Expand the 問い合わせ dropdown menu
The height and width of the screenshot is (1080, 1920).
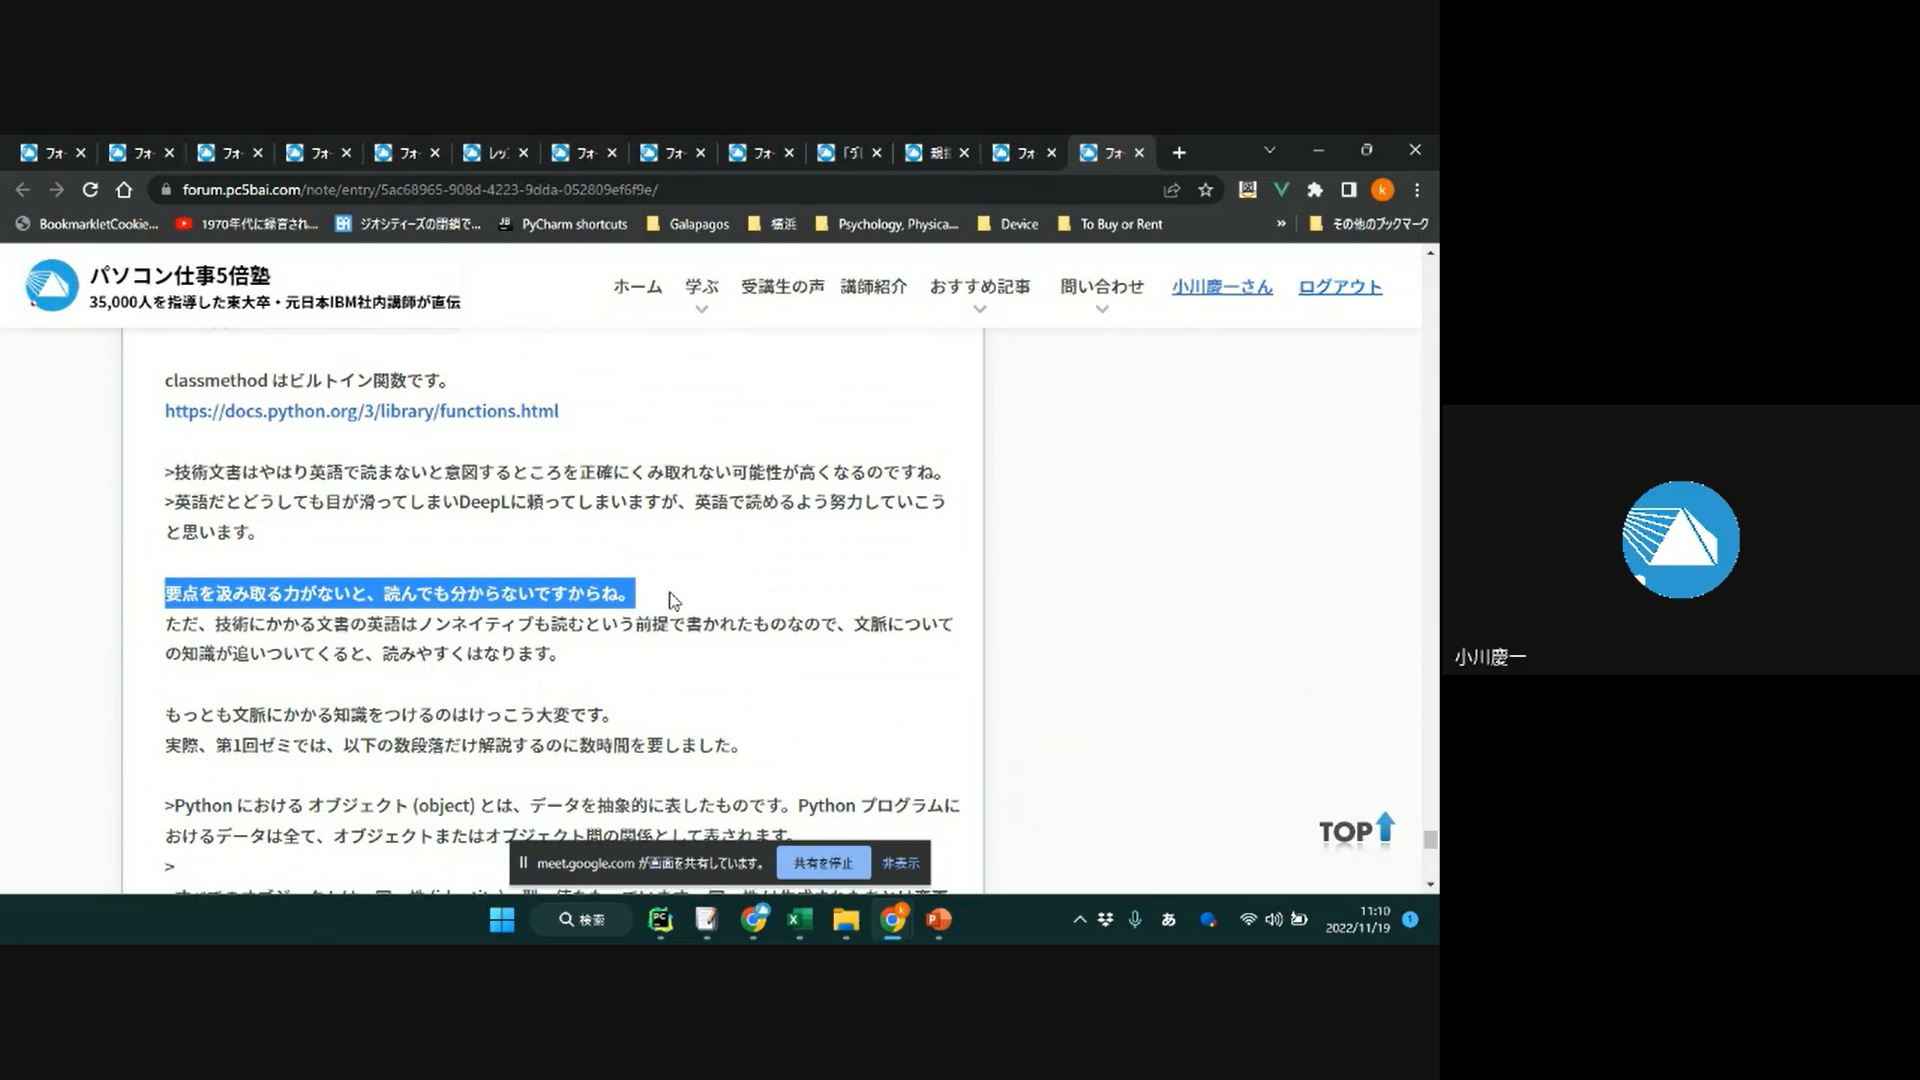1101,287
